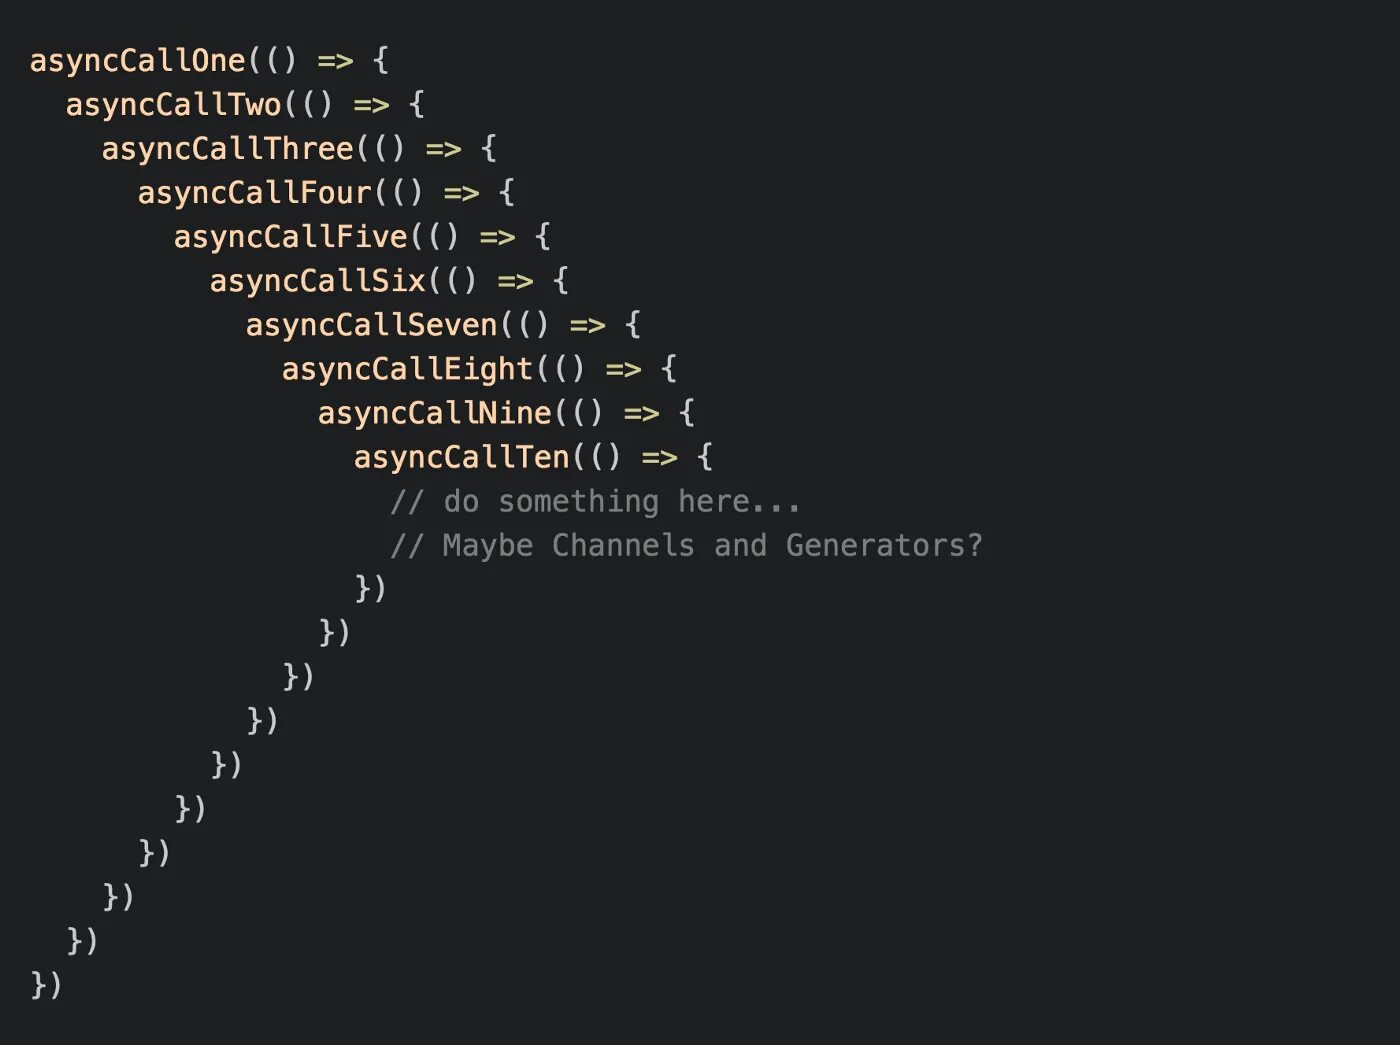Click the asyncCallEight function name
1400x1045 pixels.
pos(408,369)
